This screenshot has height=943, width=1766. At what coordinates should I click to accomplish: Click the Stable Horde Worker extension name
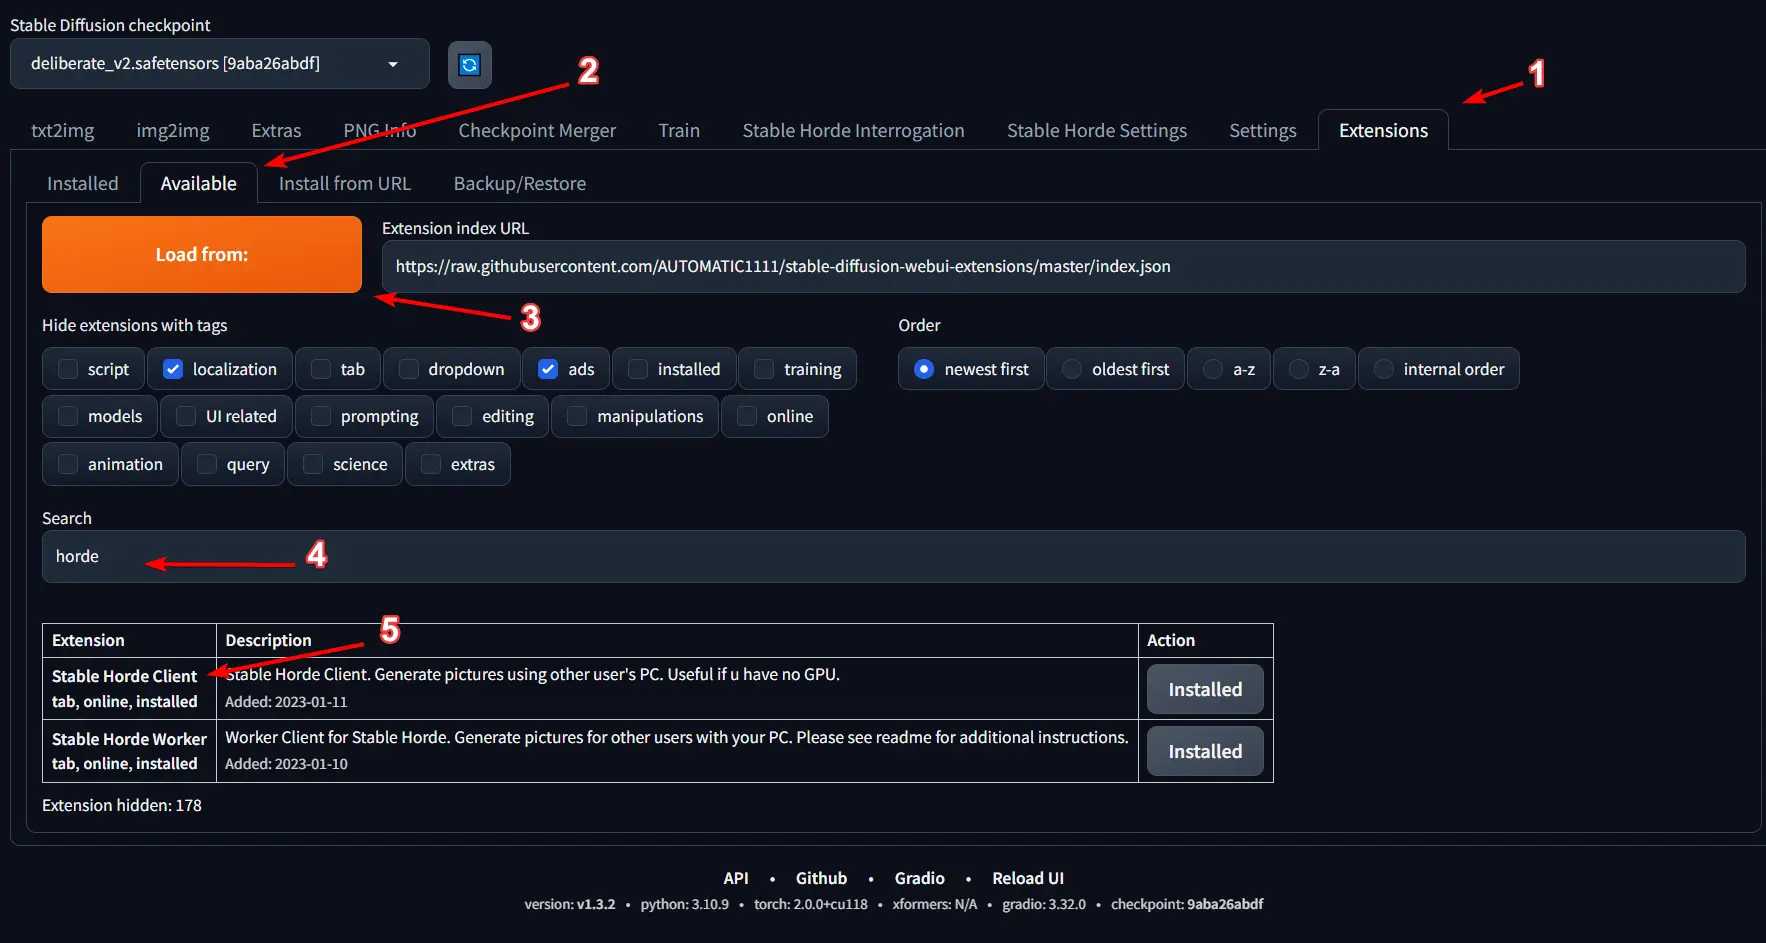tap(129, 739)
